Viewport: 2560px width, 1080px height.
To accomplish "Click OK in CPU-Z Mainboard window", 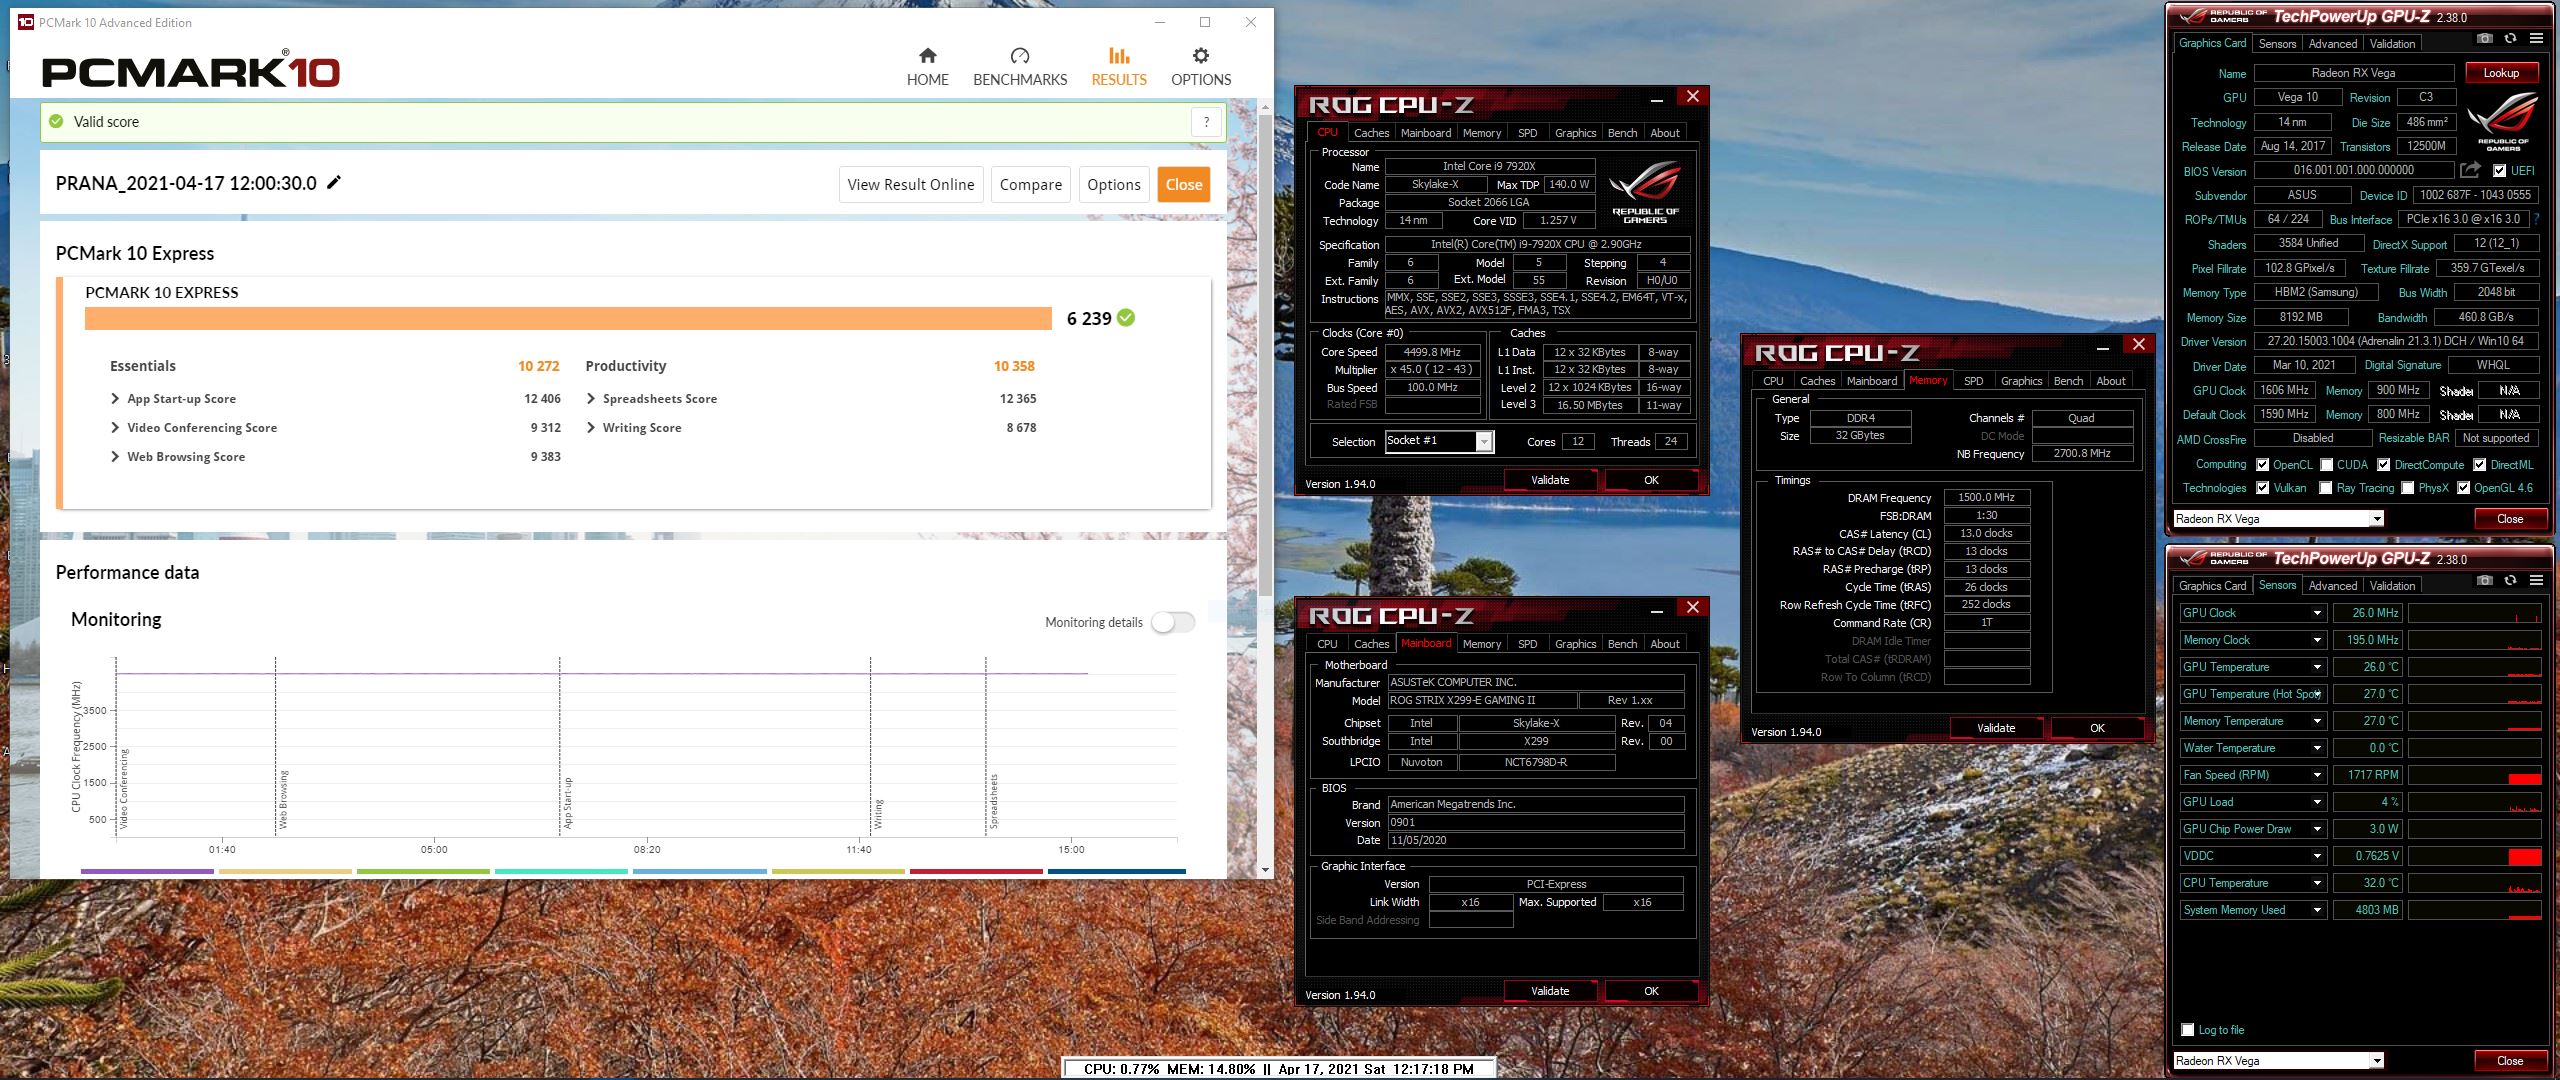I will [x=1651, y=991].
